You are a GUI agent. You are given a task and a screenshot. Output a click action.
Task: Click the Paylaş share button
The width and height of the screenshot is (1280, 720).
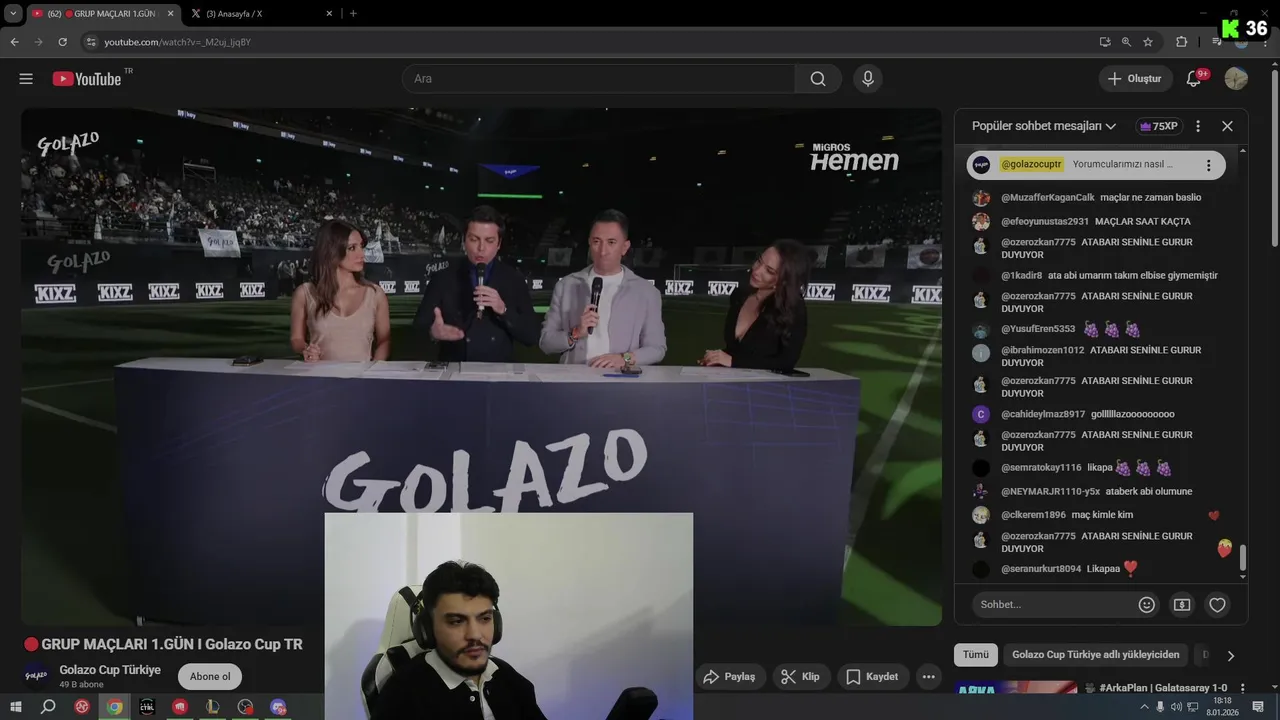click(730, 677)
